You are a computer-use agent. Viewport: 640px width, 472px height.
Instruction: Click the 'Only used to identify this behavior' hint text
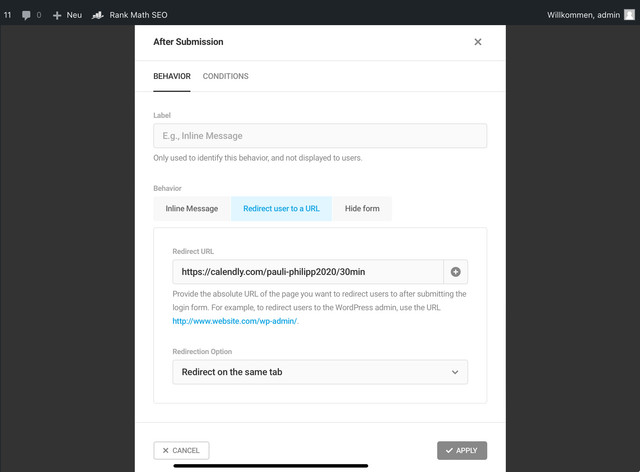coord(258,158)
